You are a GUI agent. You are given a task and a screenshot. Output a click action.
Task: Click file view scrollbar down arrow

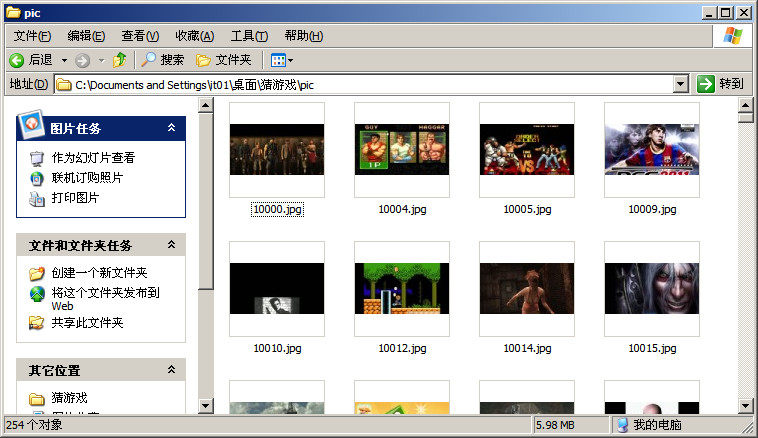(x=745, y=406)
